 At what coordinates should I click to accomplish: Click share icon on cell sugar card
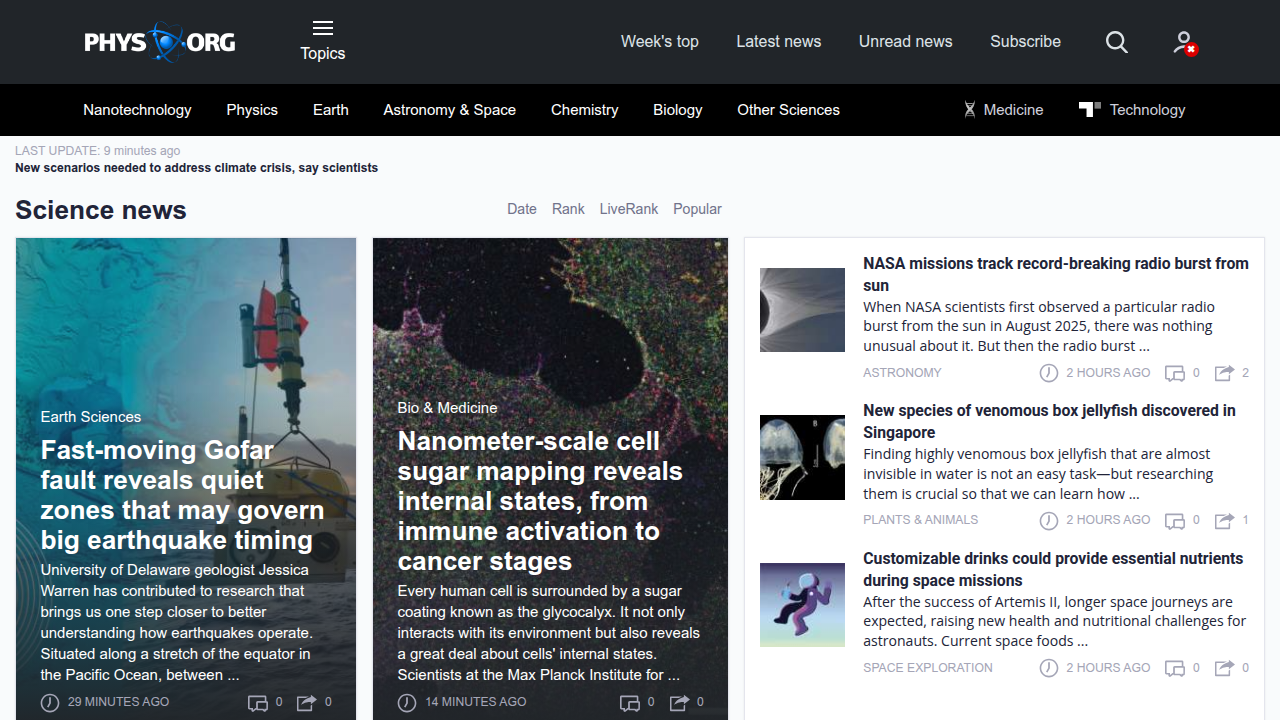pos(679,703)
